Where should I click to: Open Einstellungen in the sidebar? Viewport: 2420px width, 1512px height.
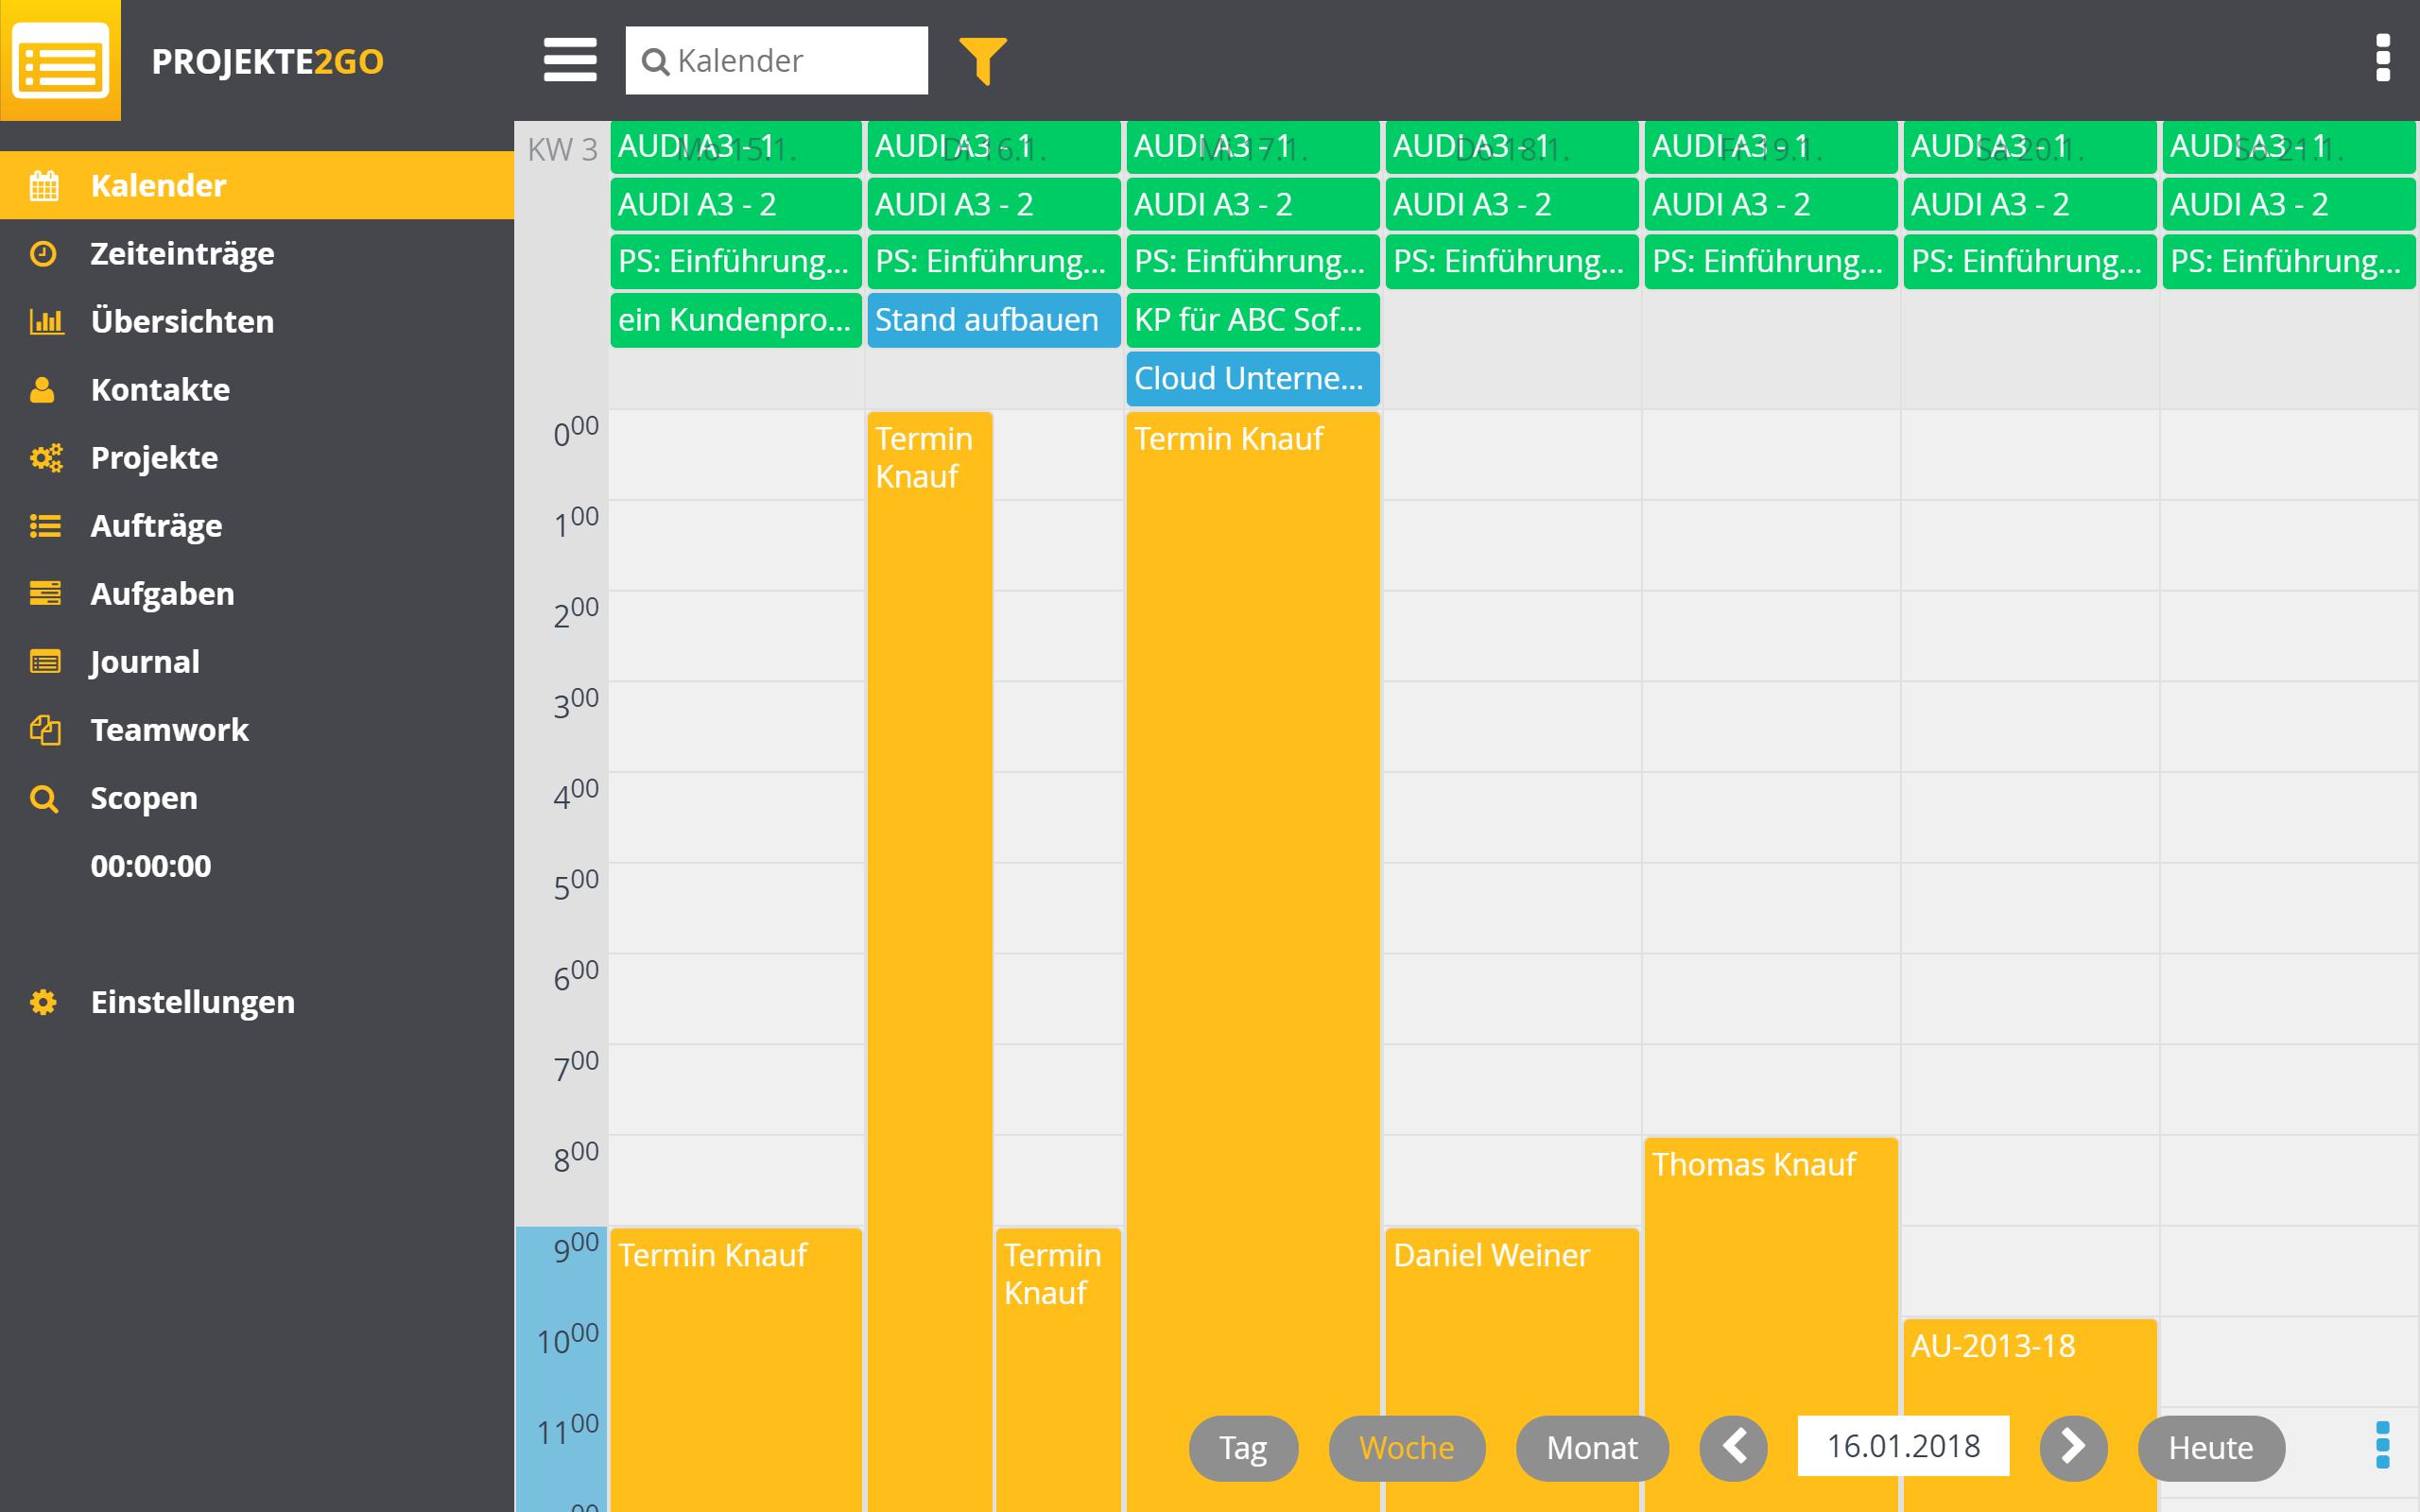point(257,1001)
